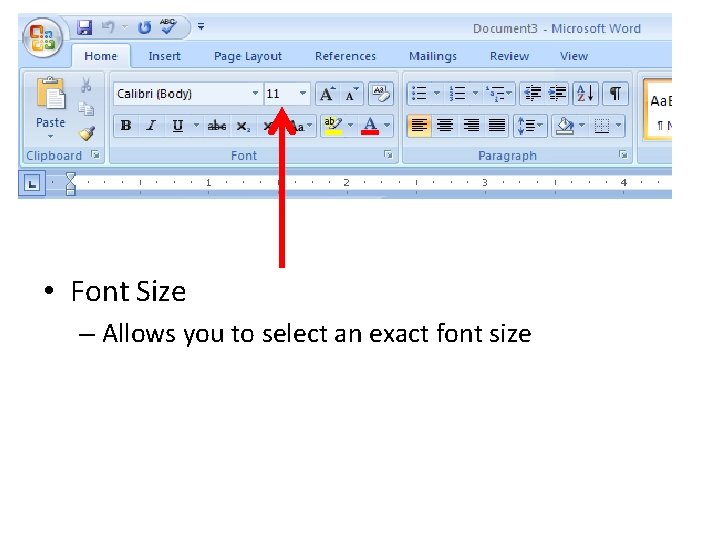Copy the selection

tap(86, 108)
